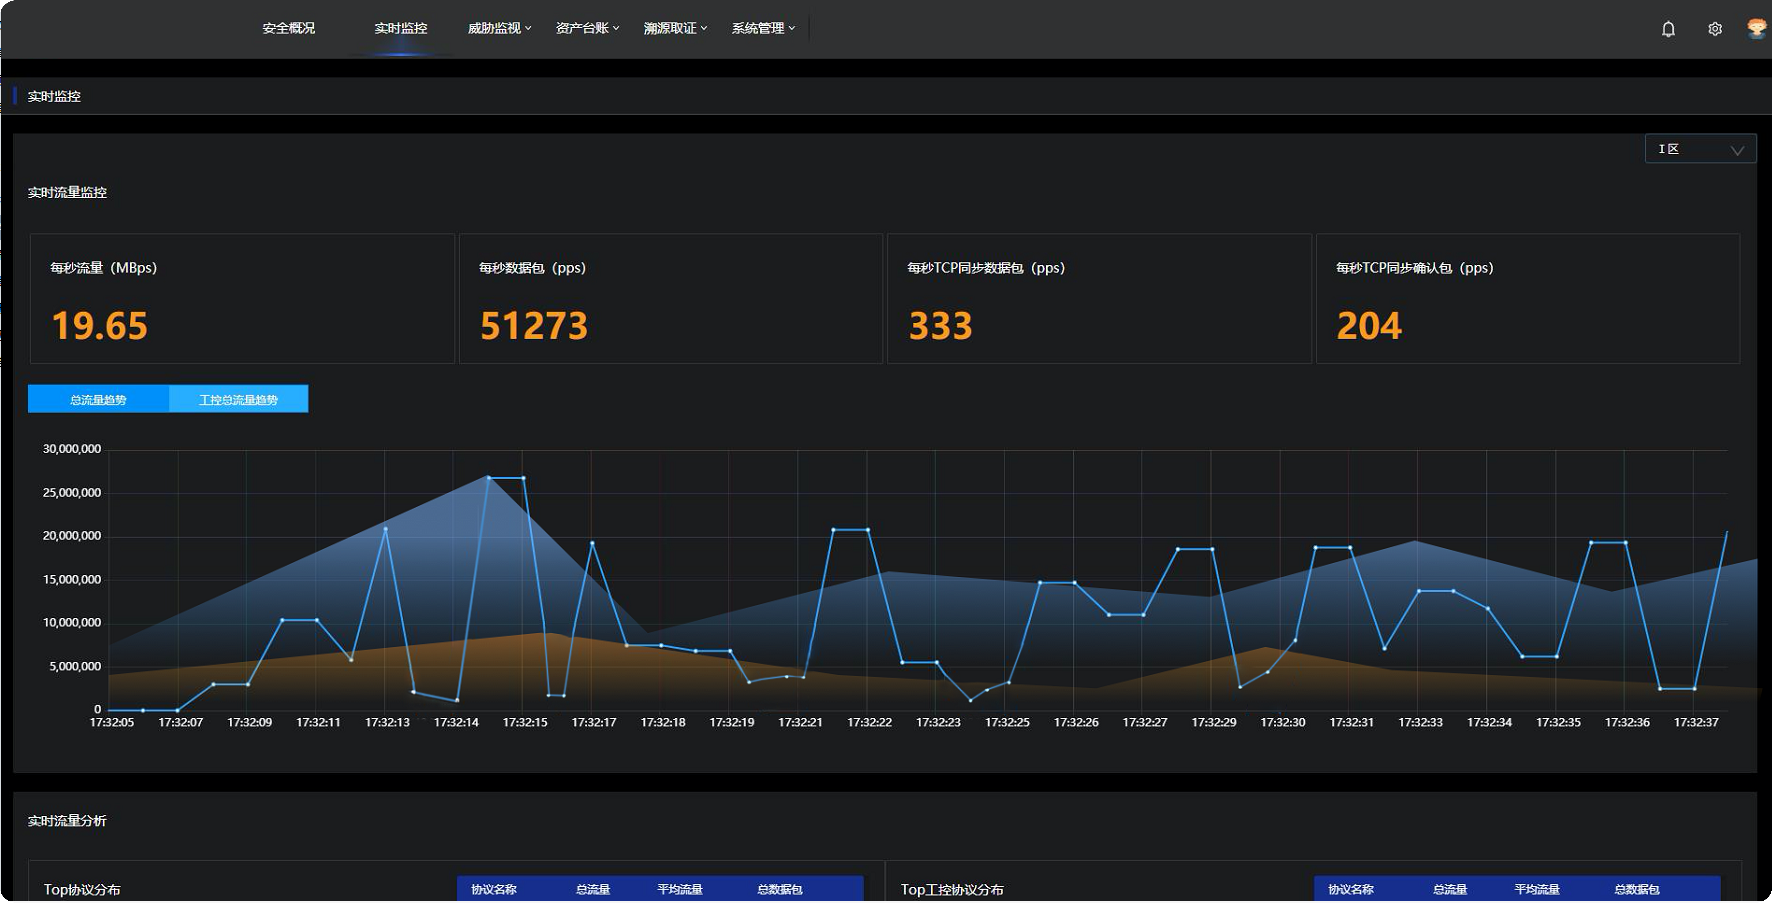1772x903 pixels.
Task: Open the 溯源取证 dropdown menu
Action: pyautogui.click(x=675, y=28)
